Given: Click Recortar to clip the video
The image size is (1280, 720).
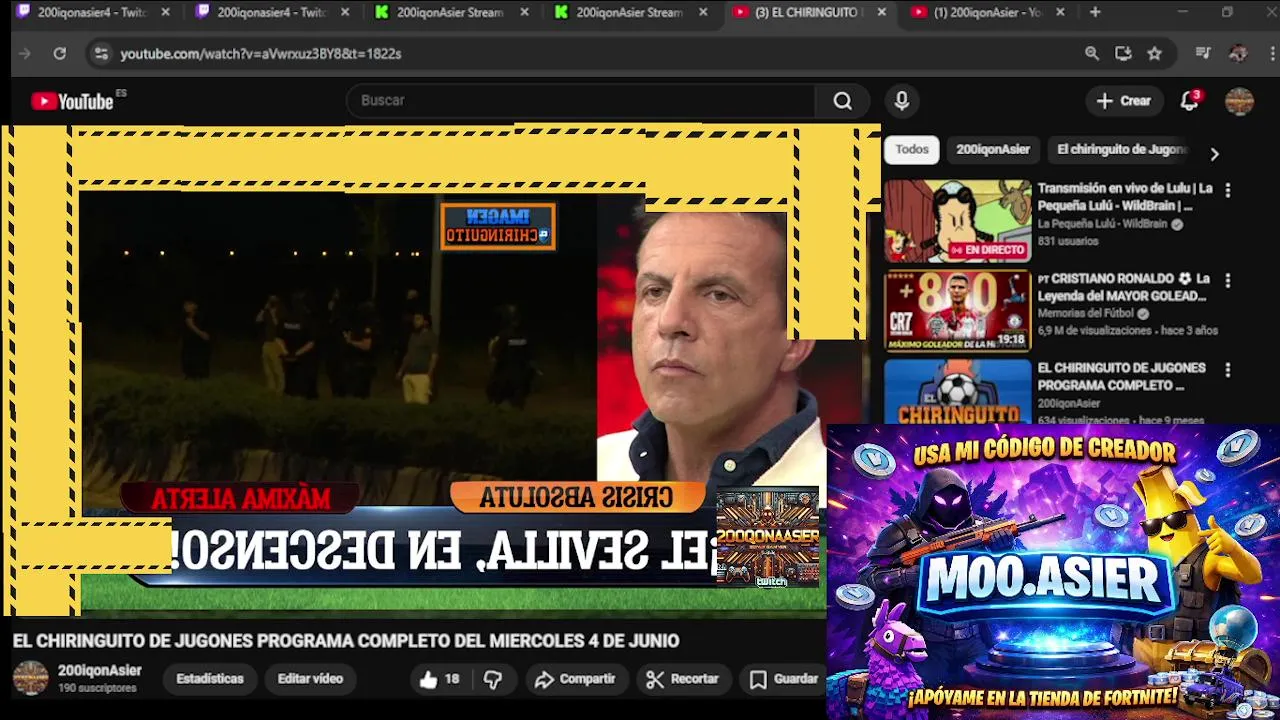Looking at the screenshot, I should click(x=682, y=679).
